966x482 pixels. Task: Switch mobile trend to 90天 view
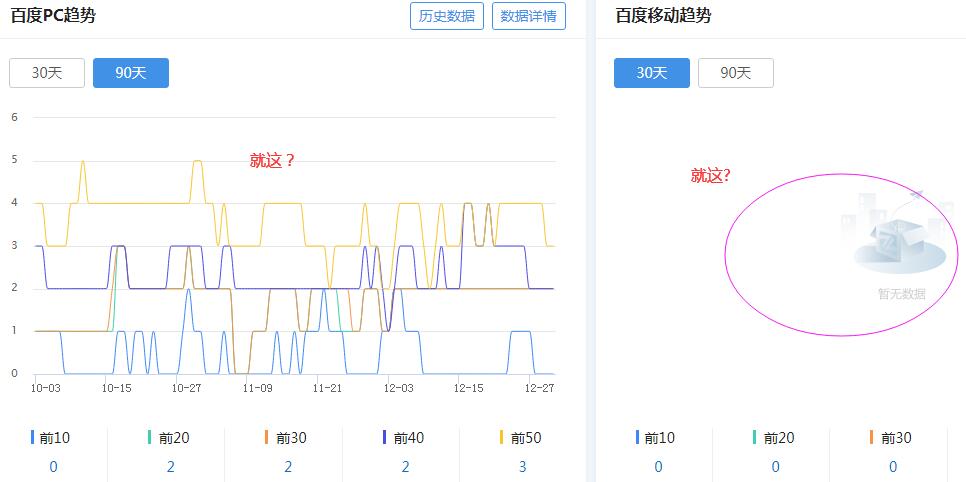pos(736,73)
